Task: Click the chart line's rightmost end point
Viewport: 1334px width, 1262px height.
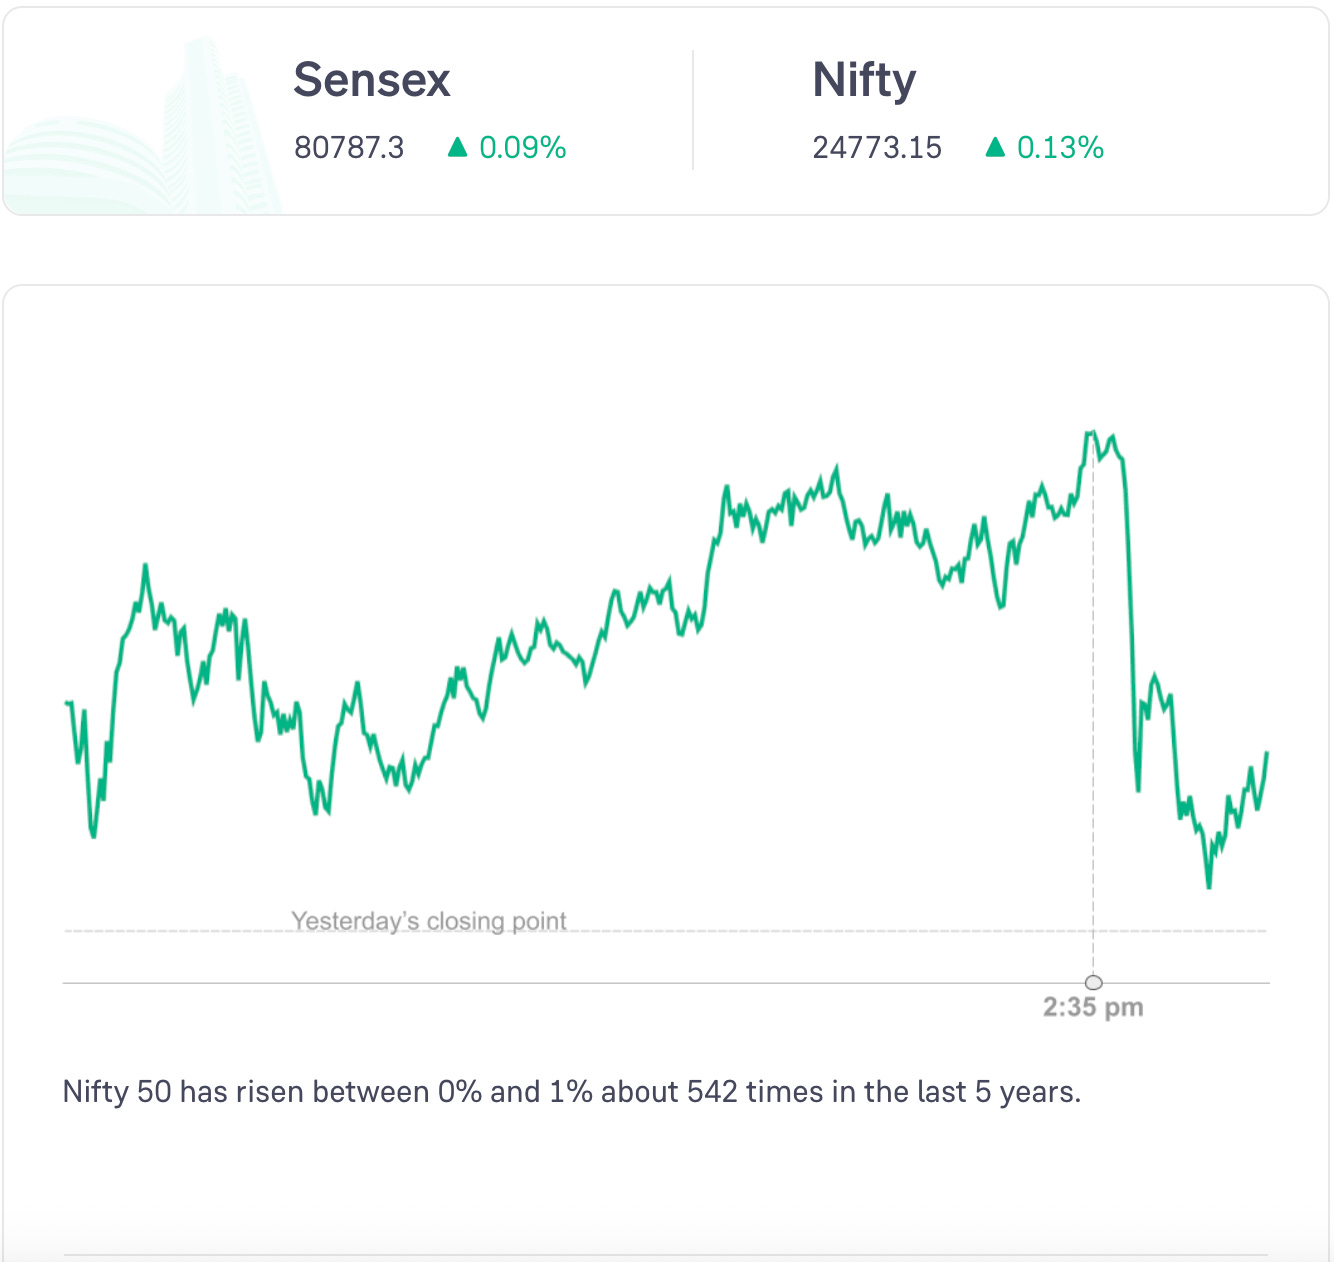Action: tap(1267, 752)
